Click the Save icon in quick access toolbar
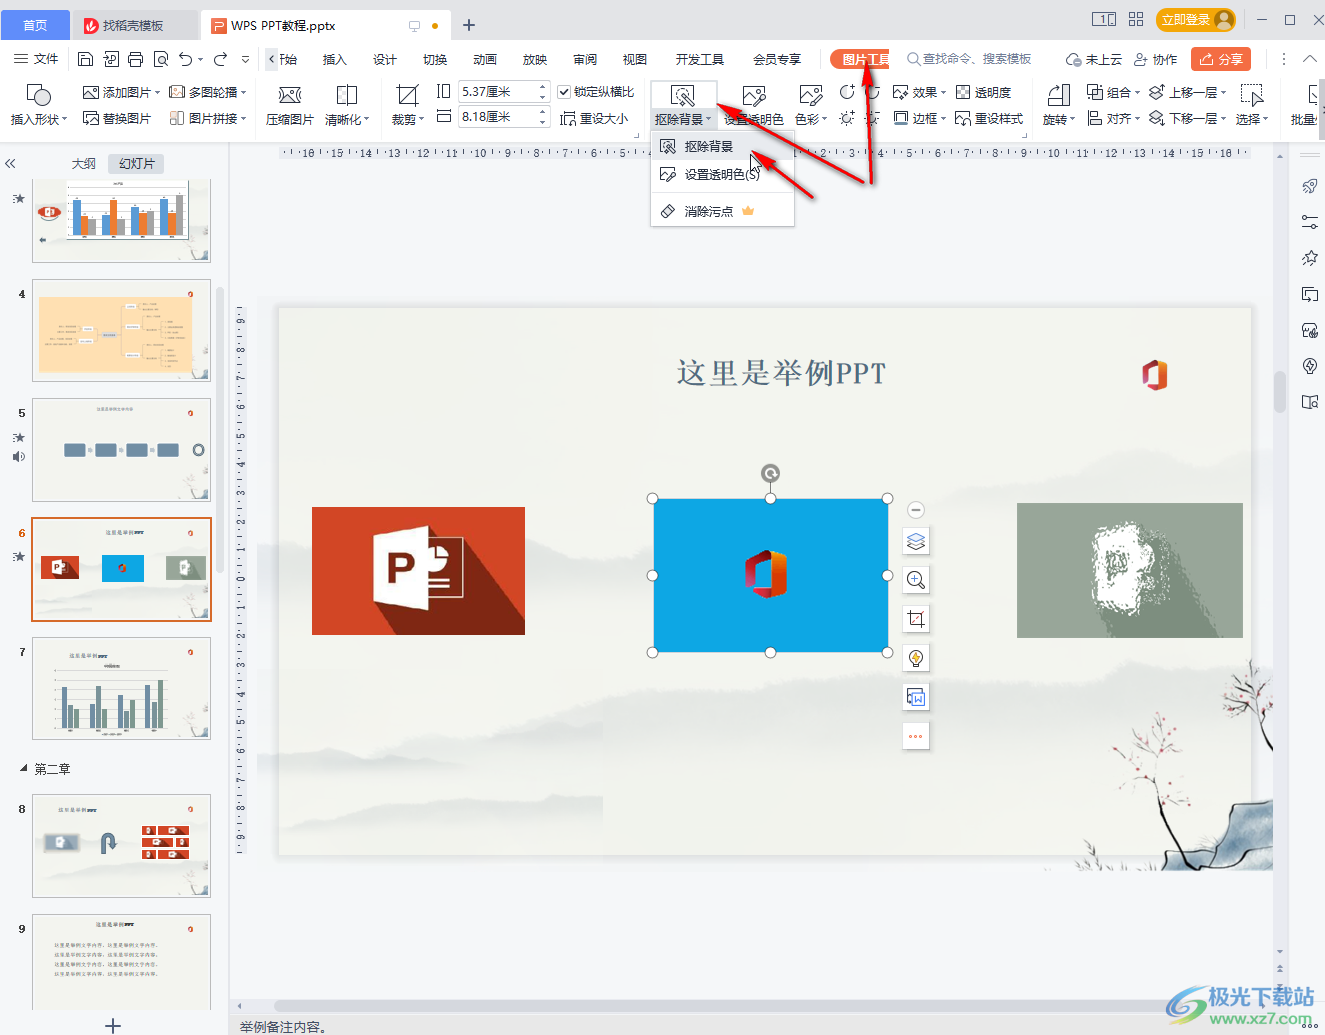 pyautogui.click(x=85, y=59)
